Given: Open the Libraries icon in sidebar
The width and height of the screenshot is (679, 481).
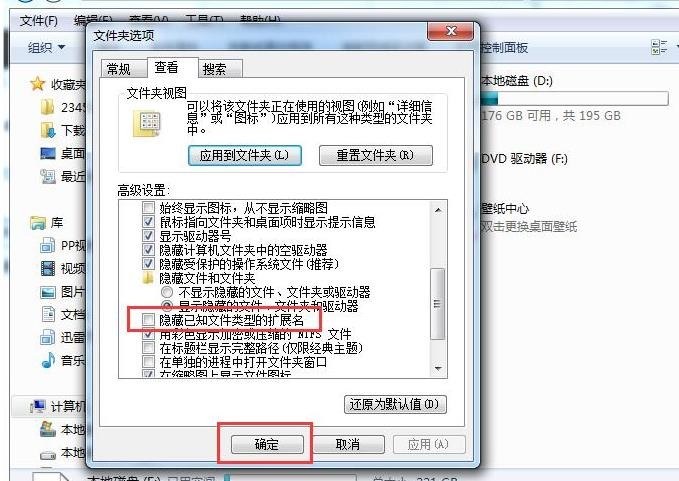Looking at the screenshot, I should (38, 223).
